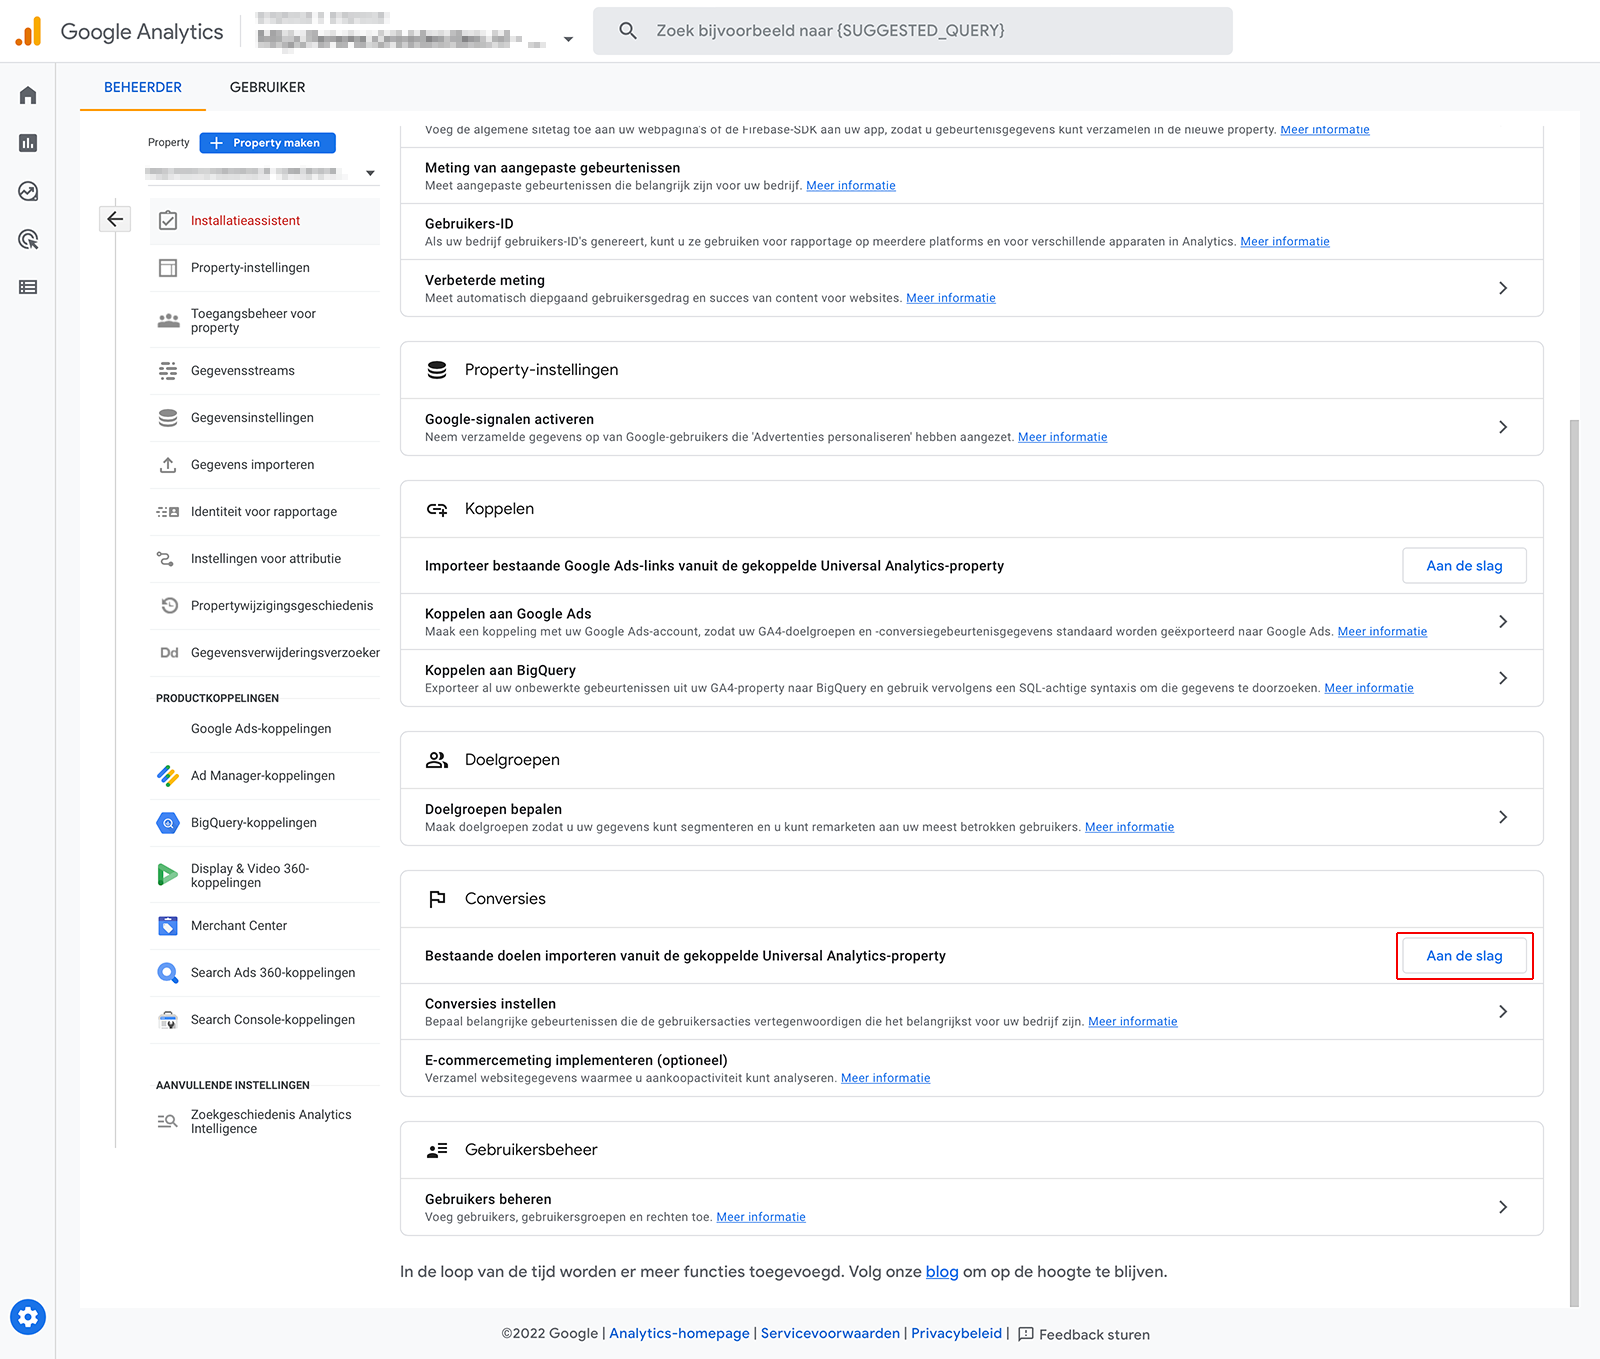Click the Dd Gegevensverwijderingsverzoeken icon
1600x1359 pixels.
pyautogui.click(x=169, y=653)
